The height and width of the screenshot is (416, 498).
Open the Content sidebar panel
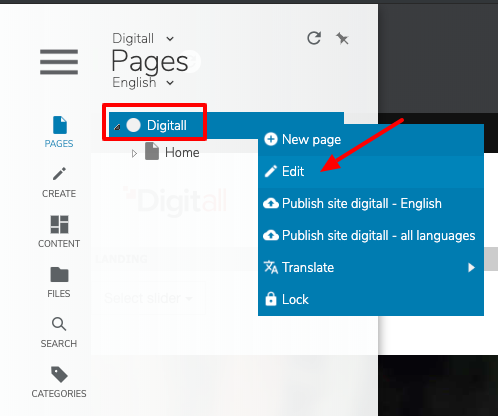(59, 232)
